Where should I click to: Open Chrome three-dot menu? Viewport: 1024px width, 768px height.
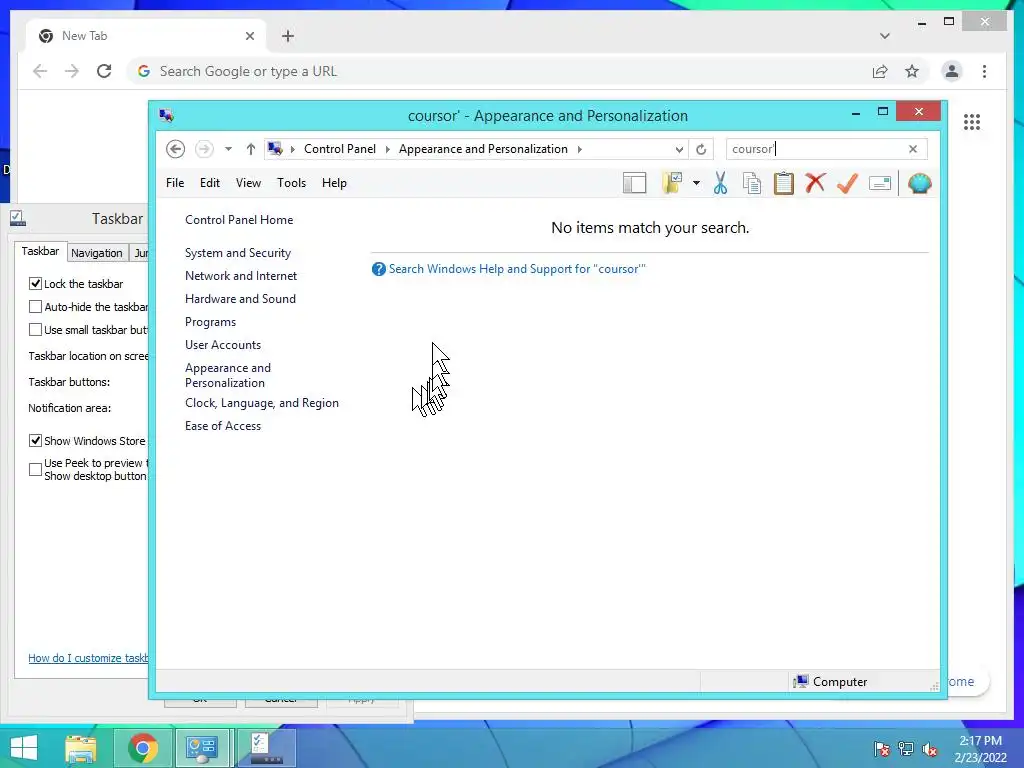coord(984,71)
